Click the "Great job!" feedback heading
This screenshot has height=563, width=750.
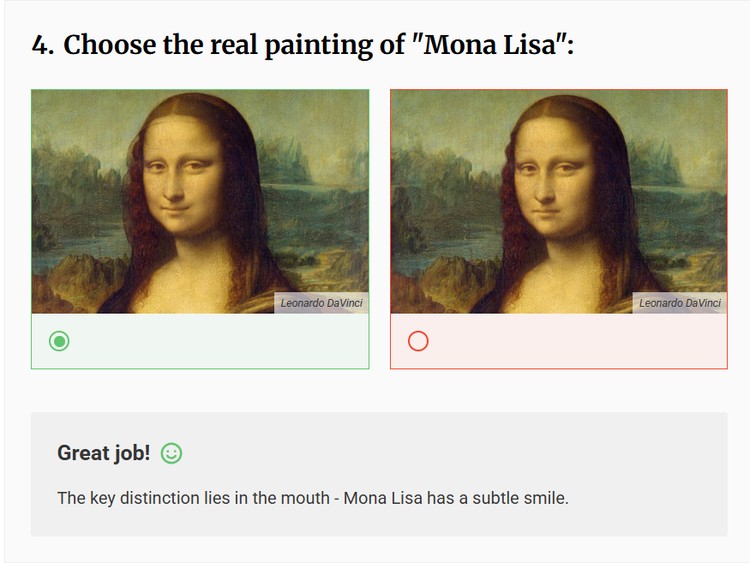tap(104, 453)
